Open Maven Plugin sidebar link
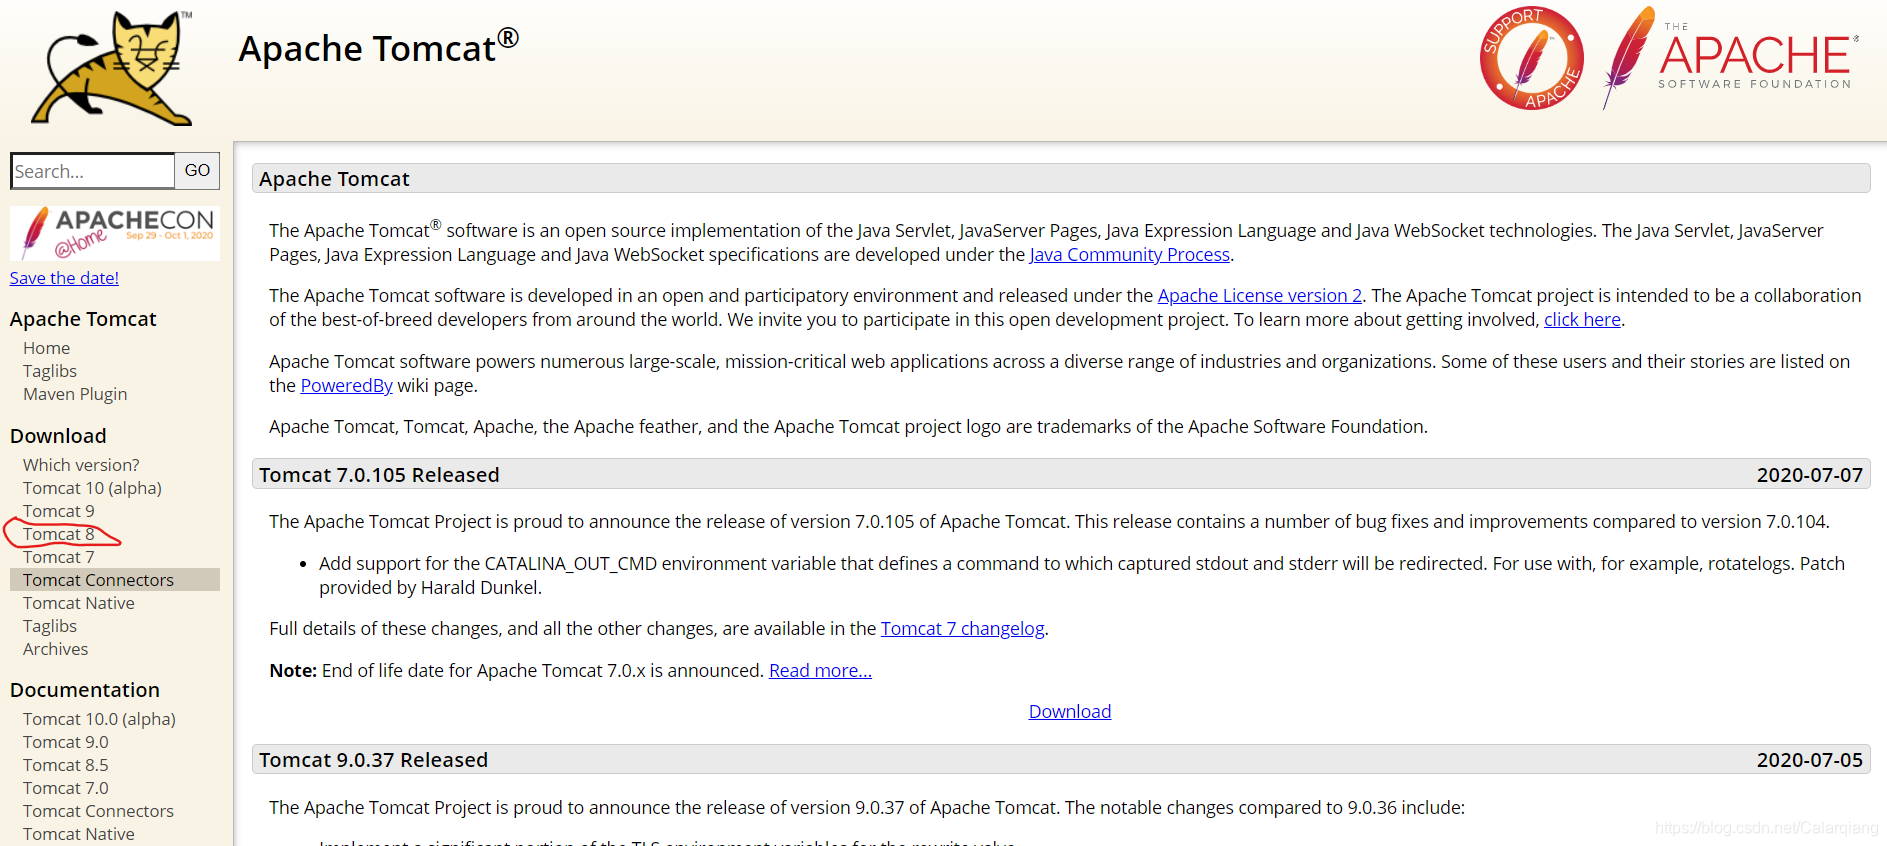 pyautogui.click(x=75, y=394)
